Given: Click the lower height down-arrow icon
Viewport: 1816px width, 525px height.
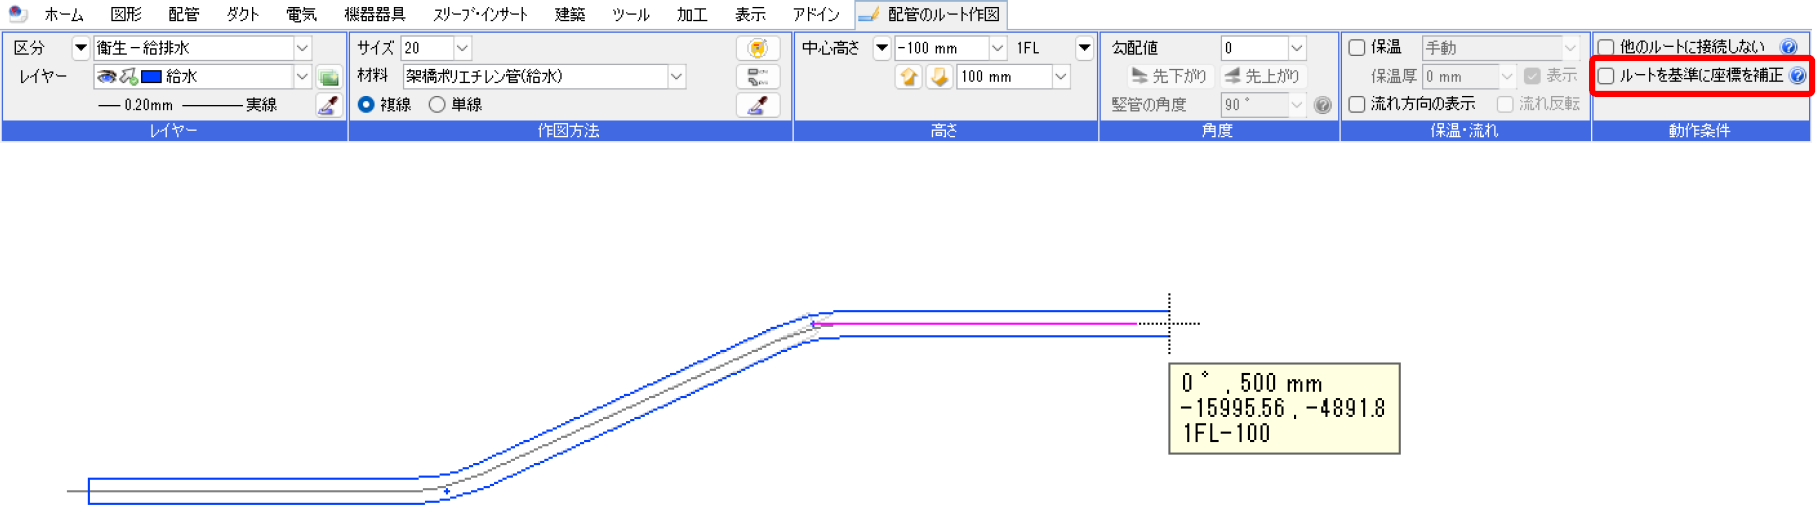Looking at the screenshot, I should point(940,76).
